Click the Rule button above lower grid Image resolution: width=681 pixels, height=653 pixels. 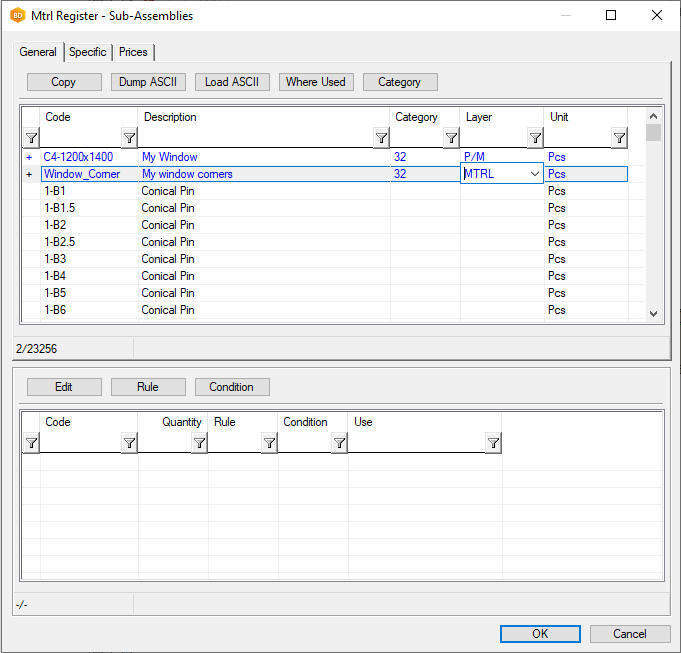pos(147,387)
